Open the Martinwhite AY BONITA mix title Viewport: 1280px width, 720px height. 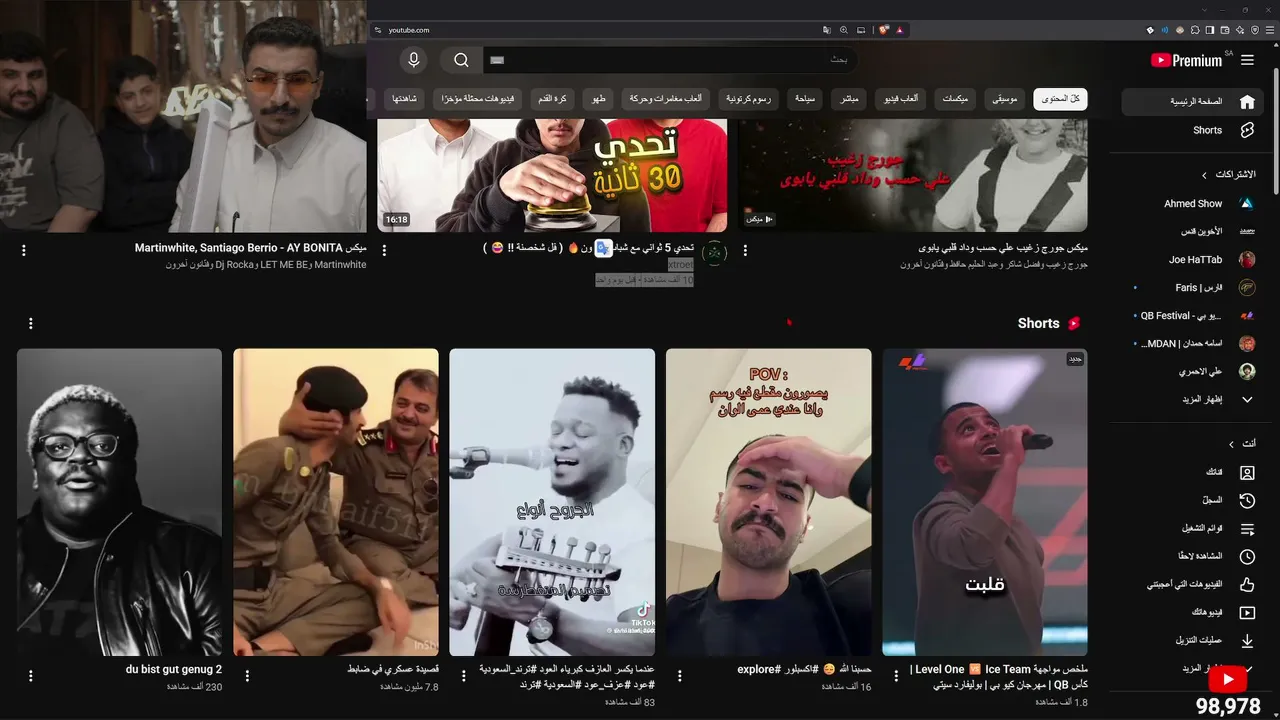pyautogui.click(x=251, y=248)
